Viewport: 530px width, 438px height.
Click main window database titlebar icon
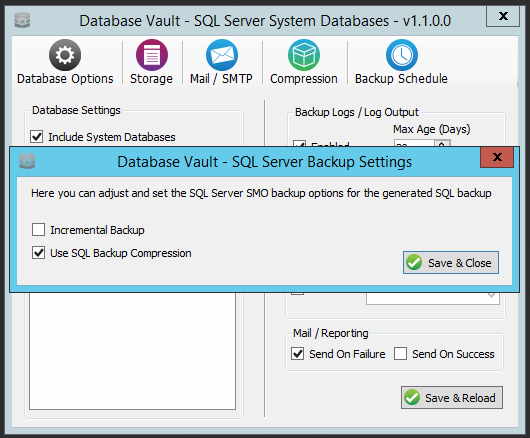tap(23, 20)
